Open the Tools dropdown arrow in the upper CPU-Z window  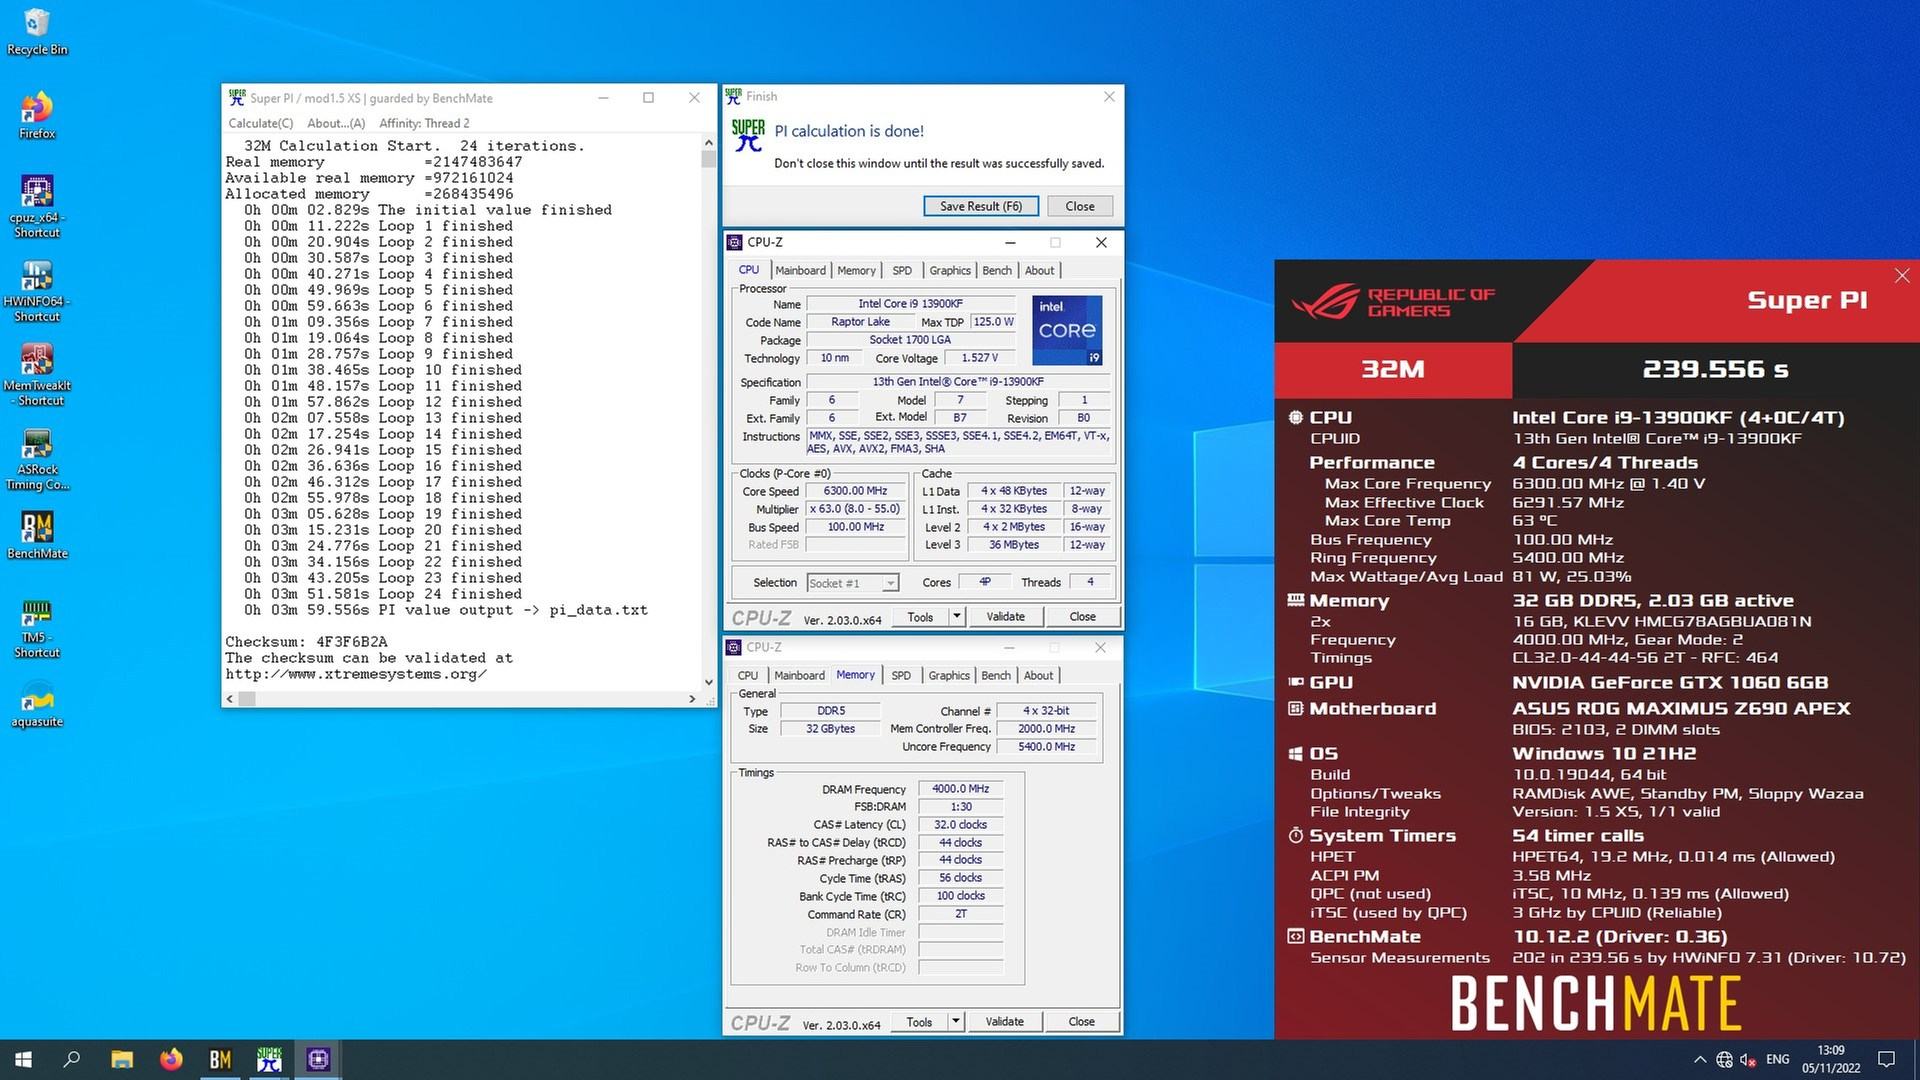click(957, 616)
